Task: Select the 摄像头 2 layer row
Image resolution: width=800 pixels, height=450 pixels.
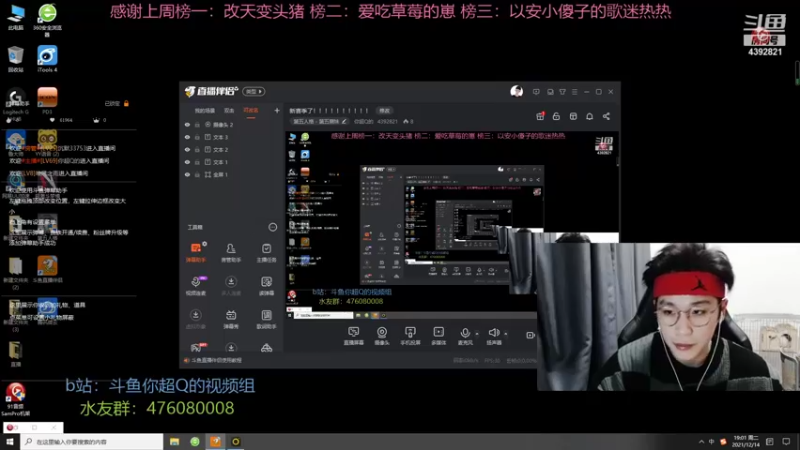Action: click(x=232, y=124)
